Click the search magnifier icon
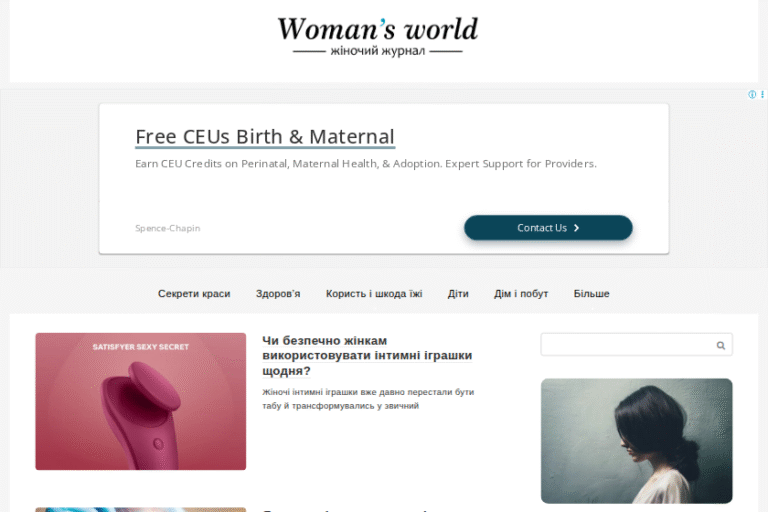Image resolution: width=768 pixels, height=512 pixels. pos(720,345)
